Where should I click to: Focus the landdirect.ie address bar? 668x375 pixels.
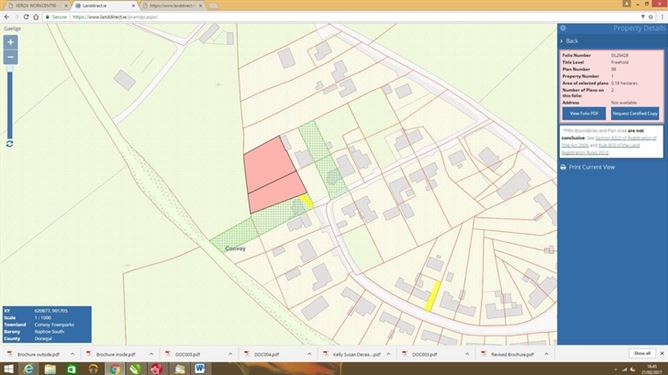click(341, 17)
